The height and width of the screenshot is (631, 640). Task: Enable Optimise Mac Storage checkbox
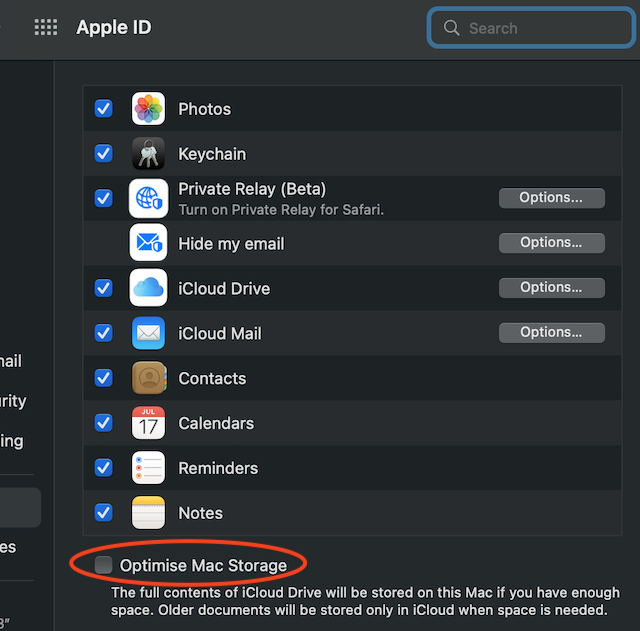(103, 565)
